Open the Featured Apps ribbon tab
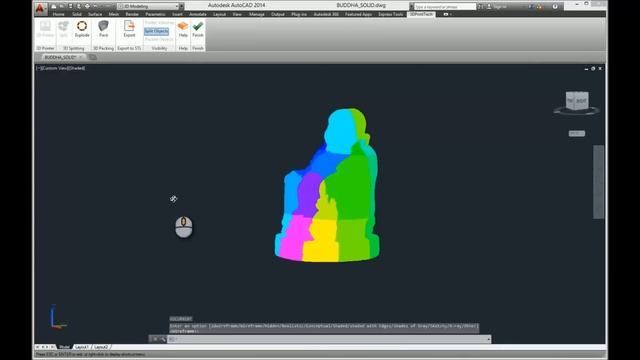The height and width of the screenshot is (360, 640). tap(358, 14)
